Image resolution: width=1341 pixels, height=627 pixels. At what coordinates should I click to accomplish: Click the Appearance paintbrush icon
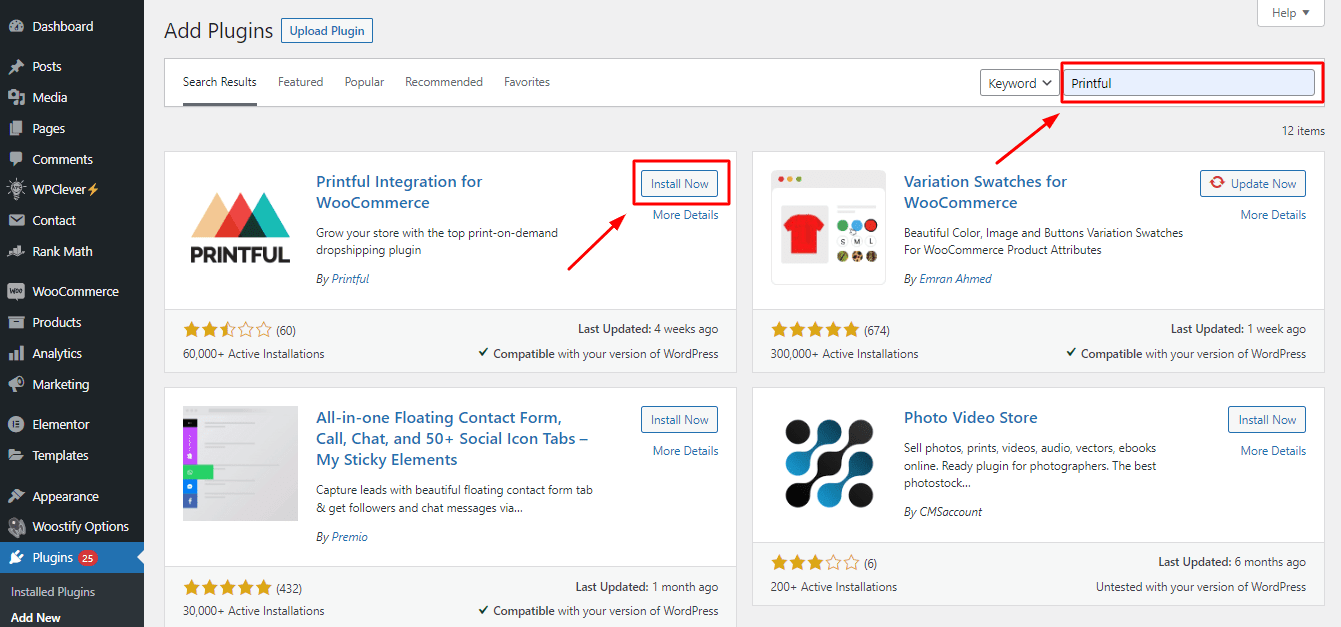(16, 496)
